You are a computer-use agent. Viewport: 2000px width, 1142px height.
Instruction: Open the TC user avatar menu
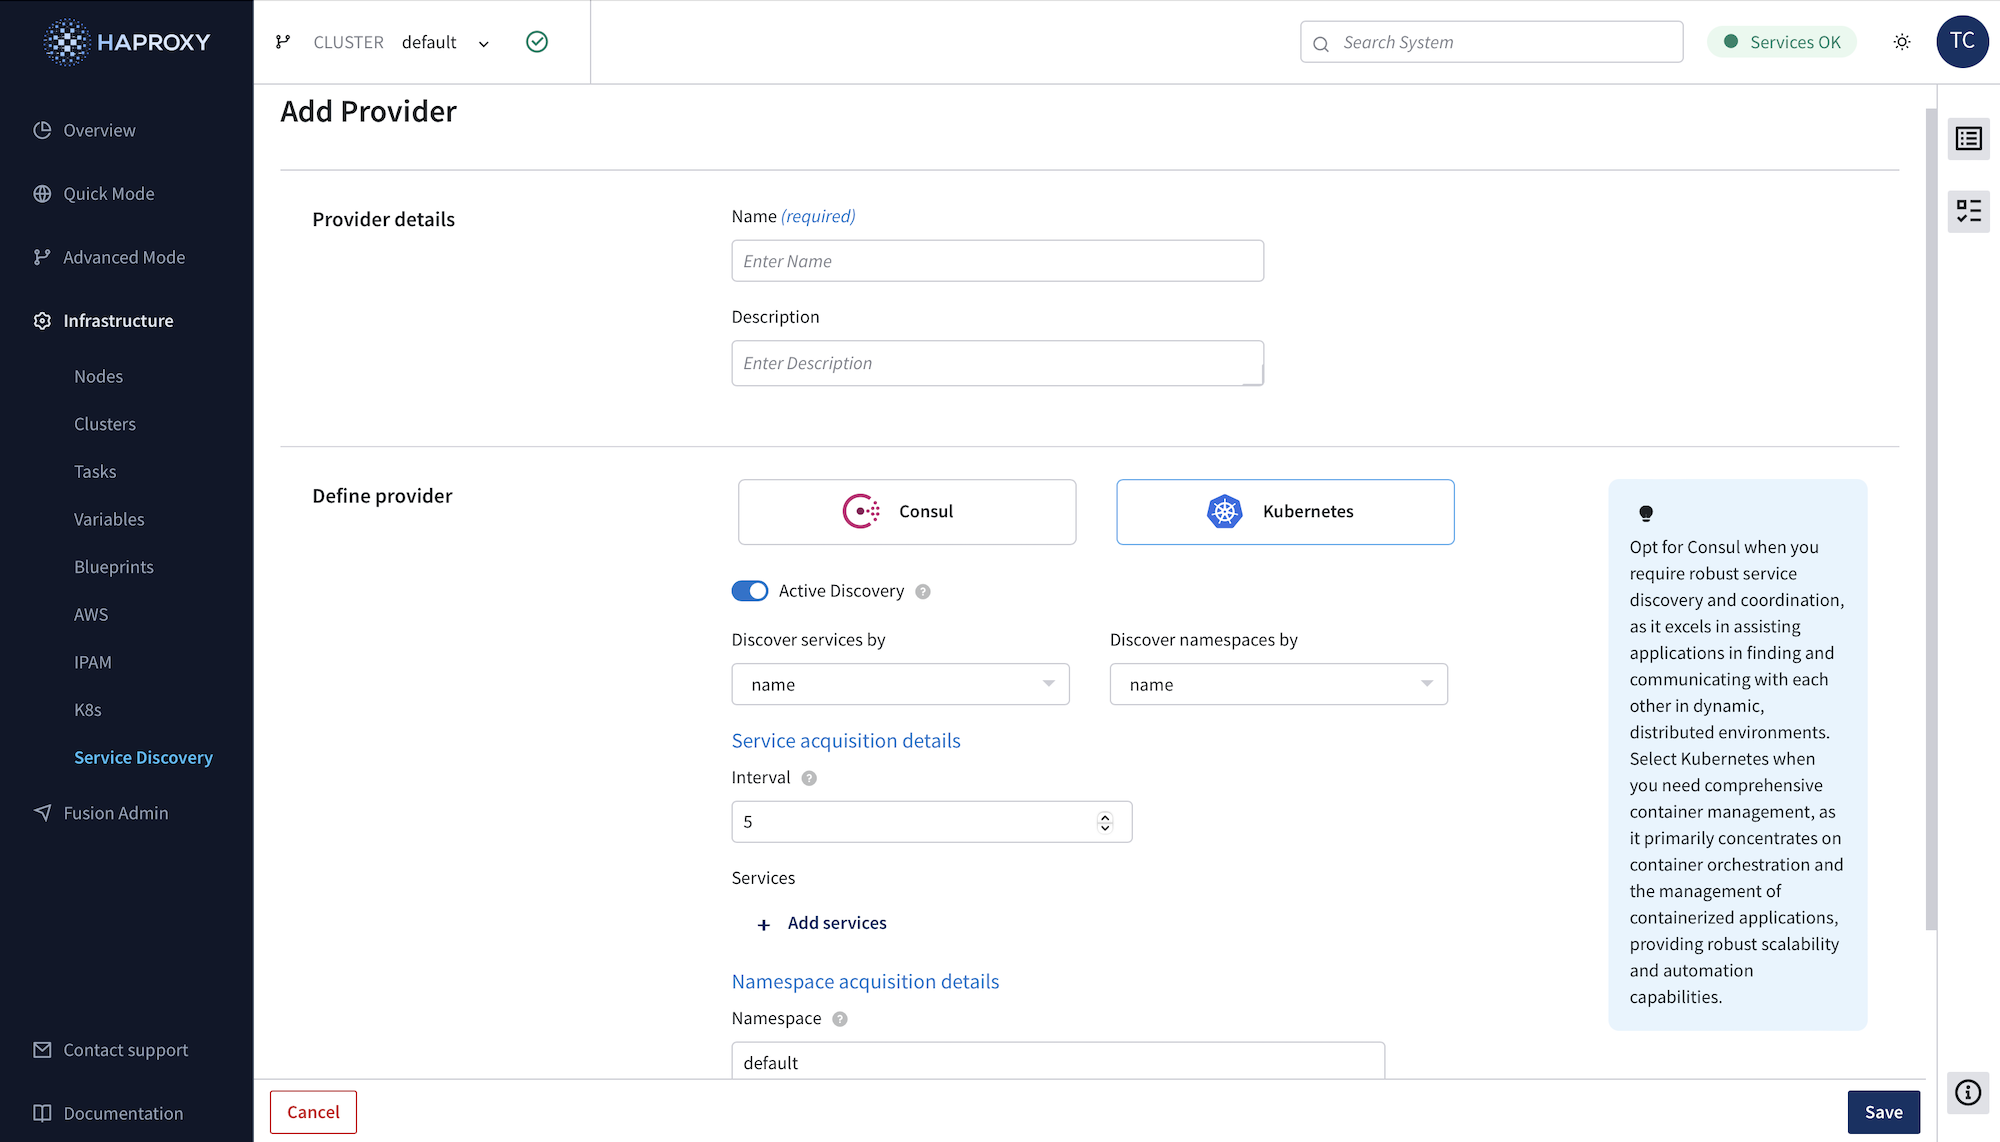(1962, 42)
